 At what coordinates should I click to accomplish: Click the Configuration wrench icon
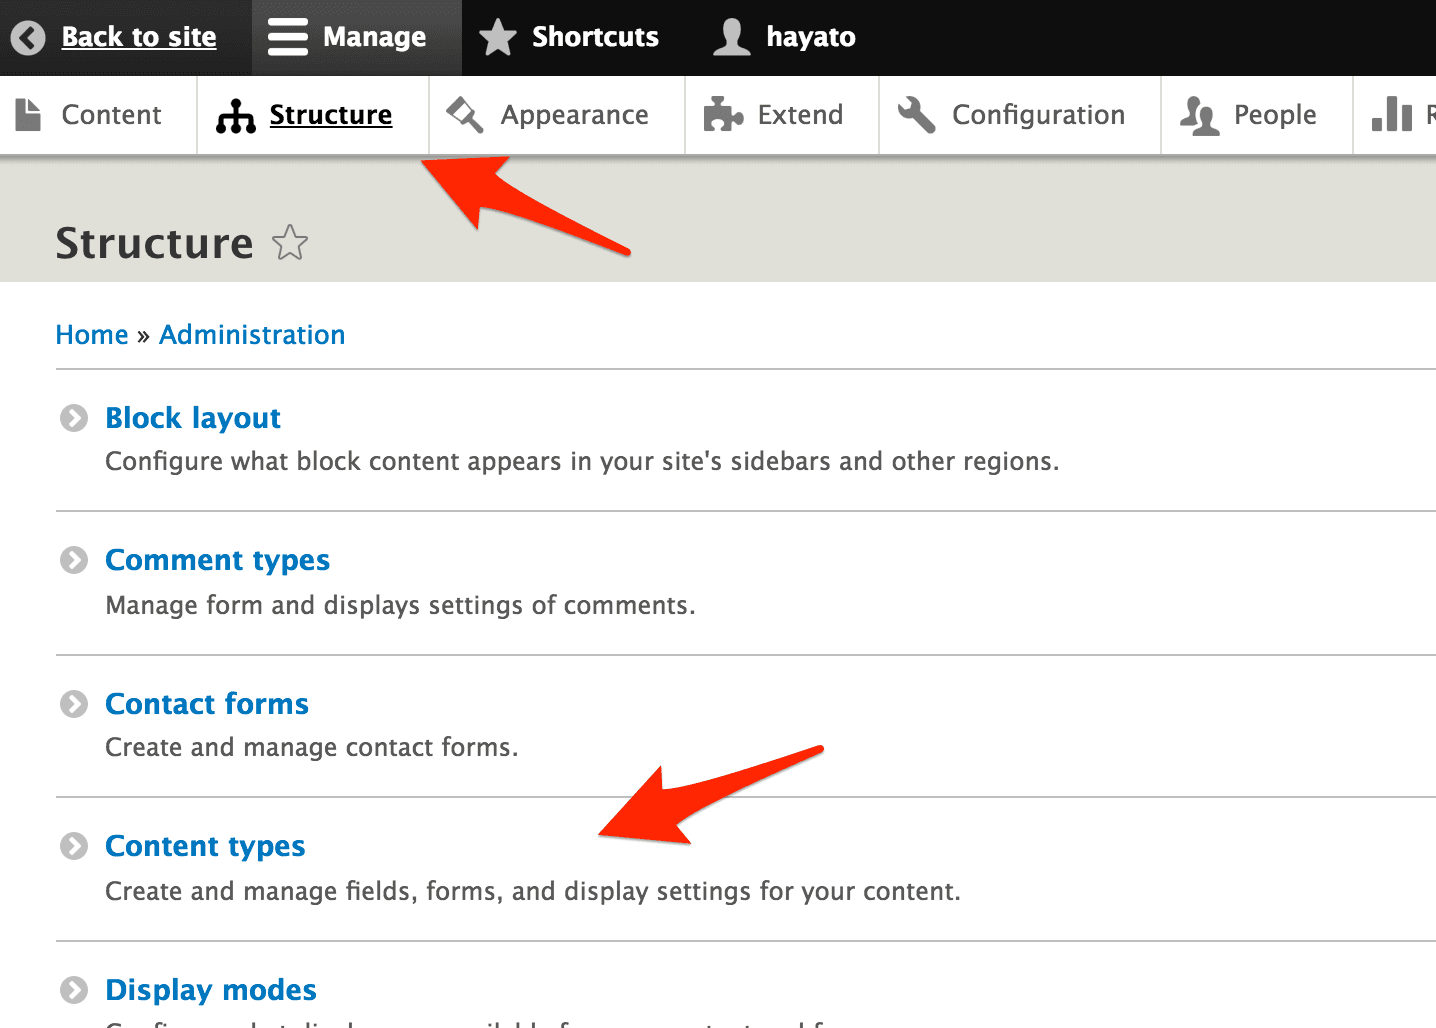tap(916, 115)
